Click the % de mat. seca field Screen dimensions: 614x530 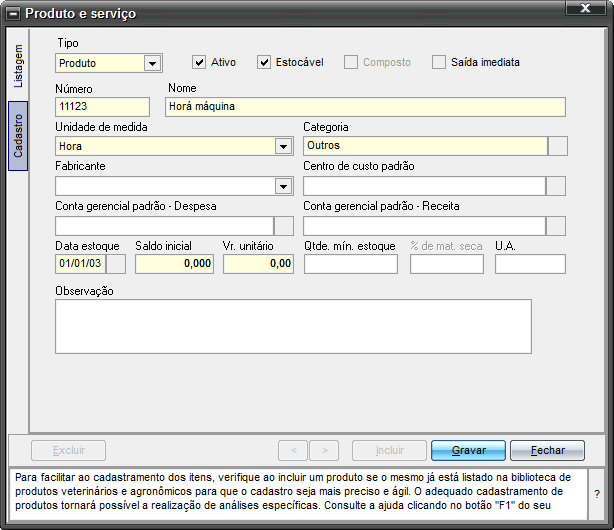pyautogui.click(x=447, y=264)
